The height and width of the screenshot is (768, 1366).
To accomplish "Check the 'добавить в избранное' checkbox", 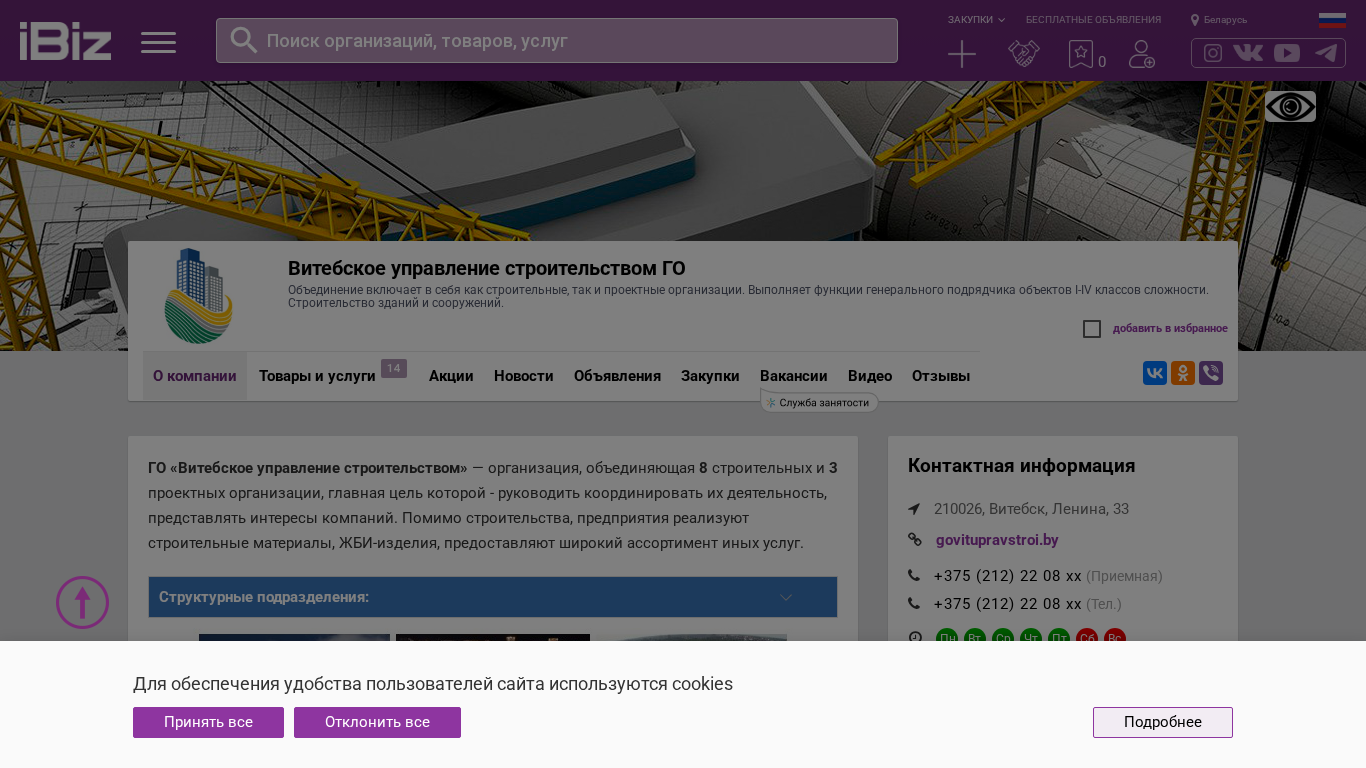I will pos(1092,329).
